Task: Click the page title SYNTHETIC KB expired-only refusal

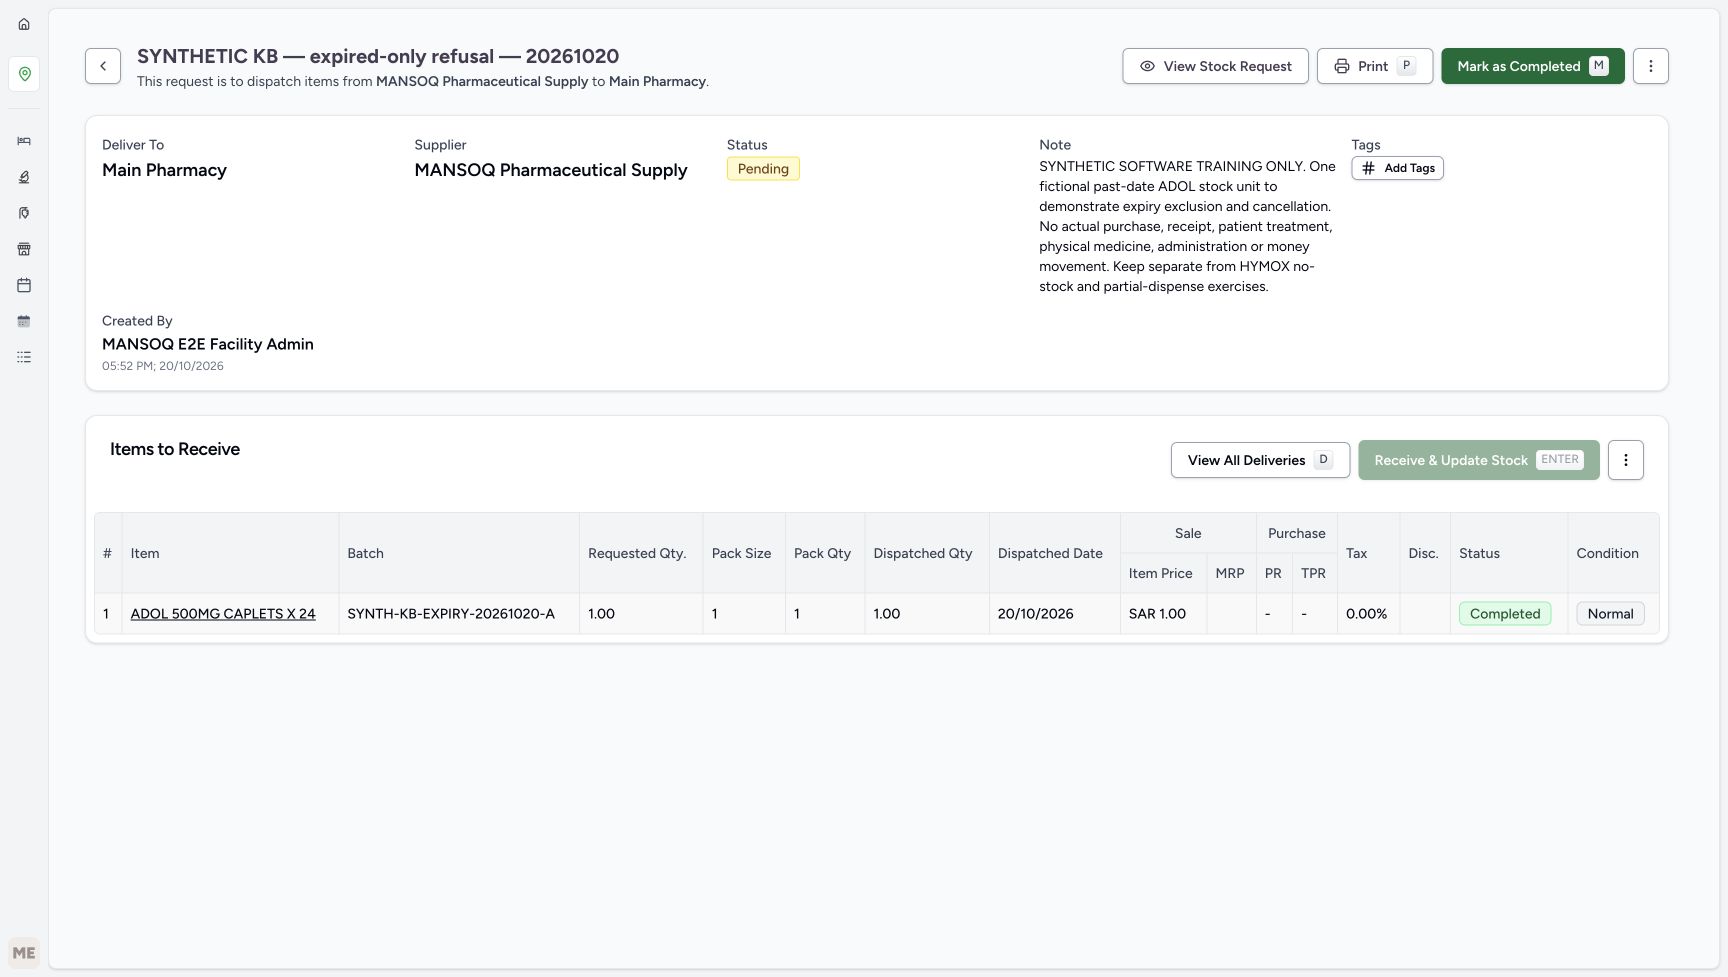Action: click(x=378, y=56)
